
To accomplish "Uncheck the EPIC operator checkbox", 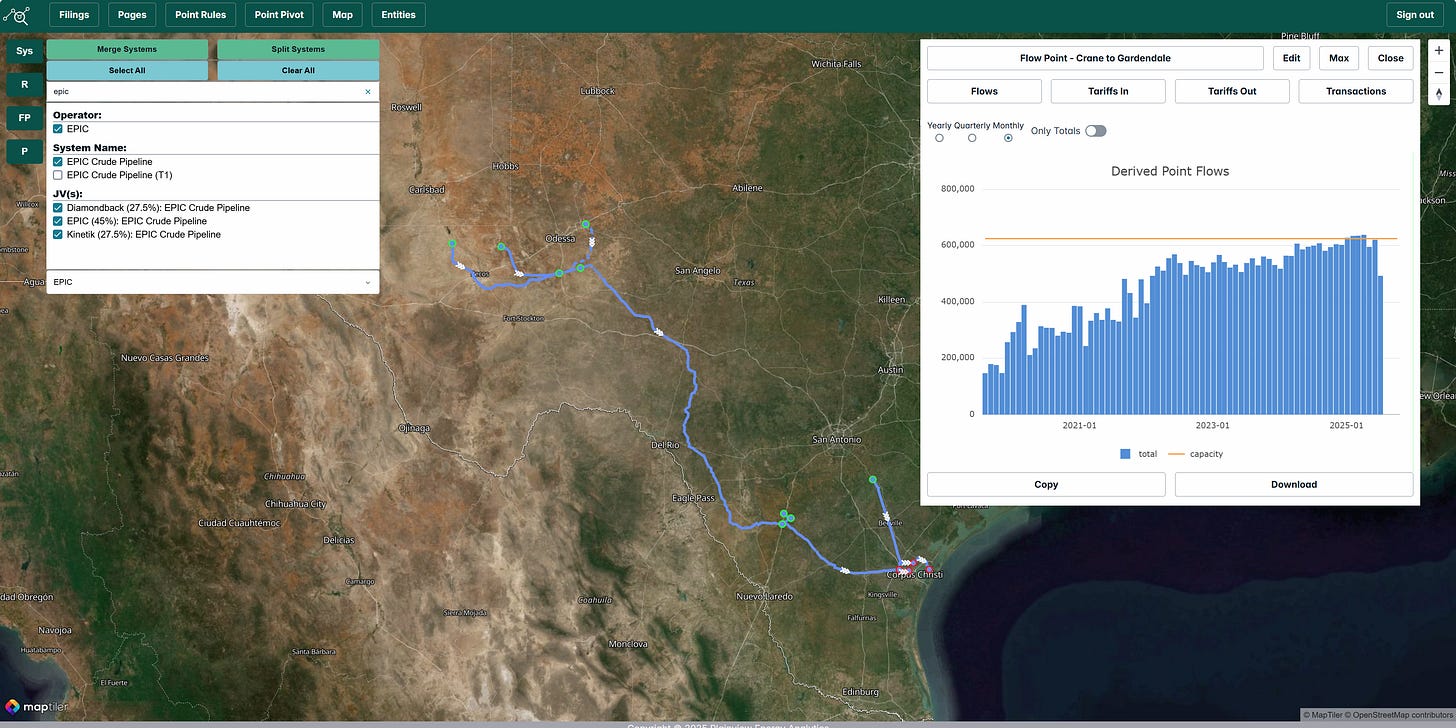I will click(x=58, y=129).
